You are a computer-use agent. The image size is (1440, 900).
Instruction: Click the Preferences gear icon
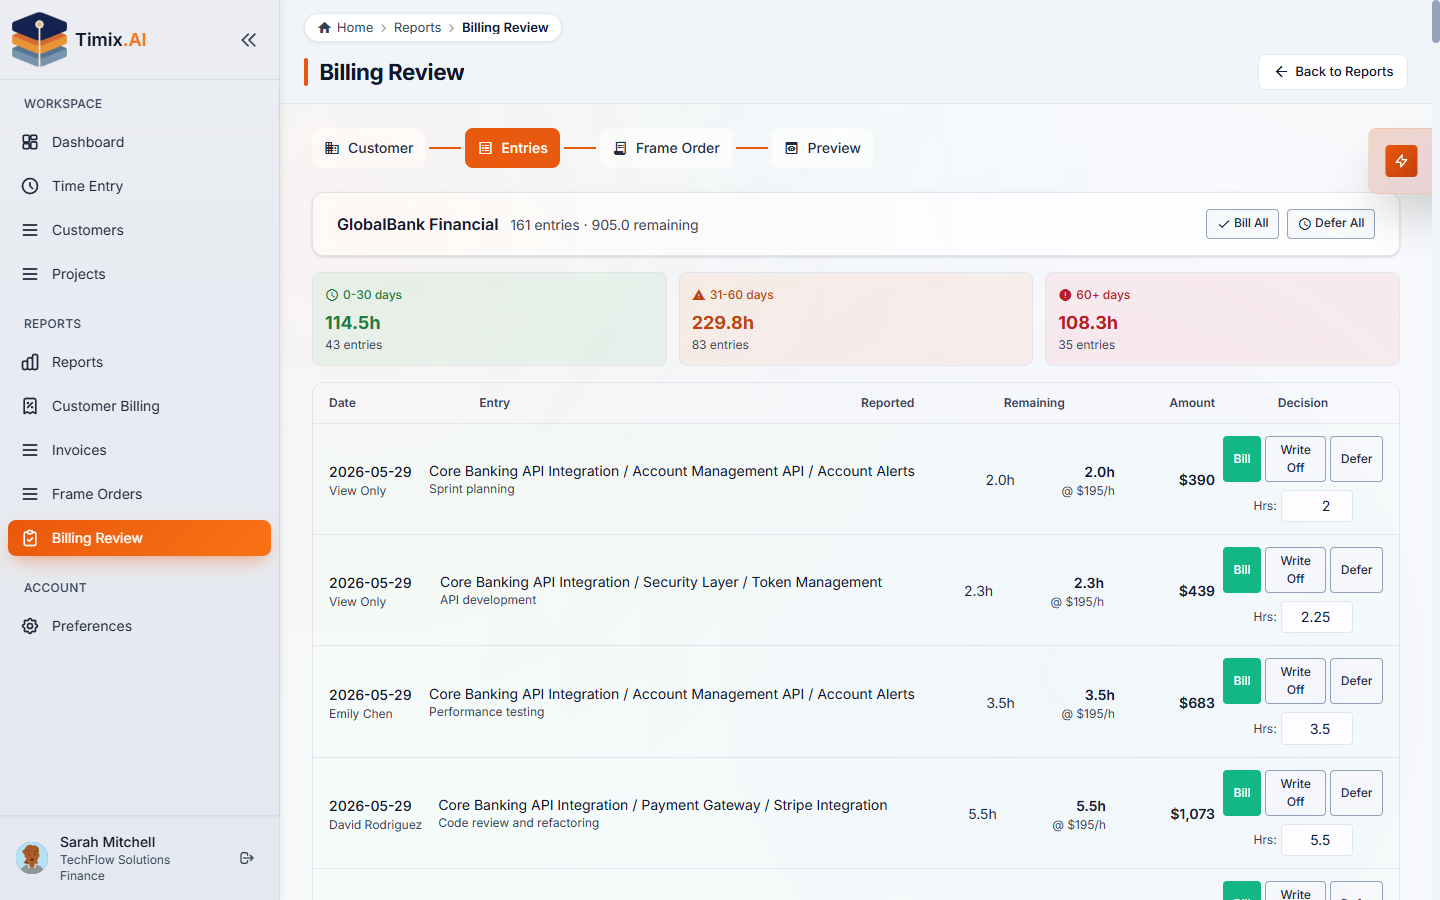(30, 626)
